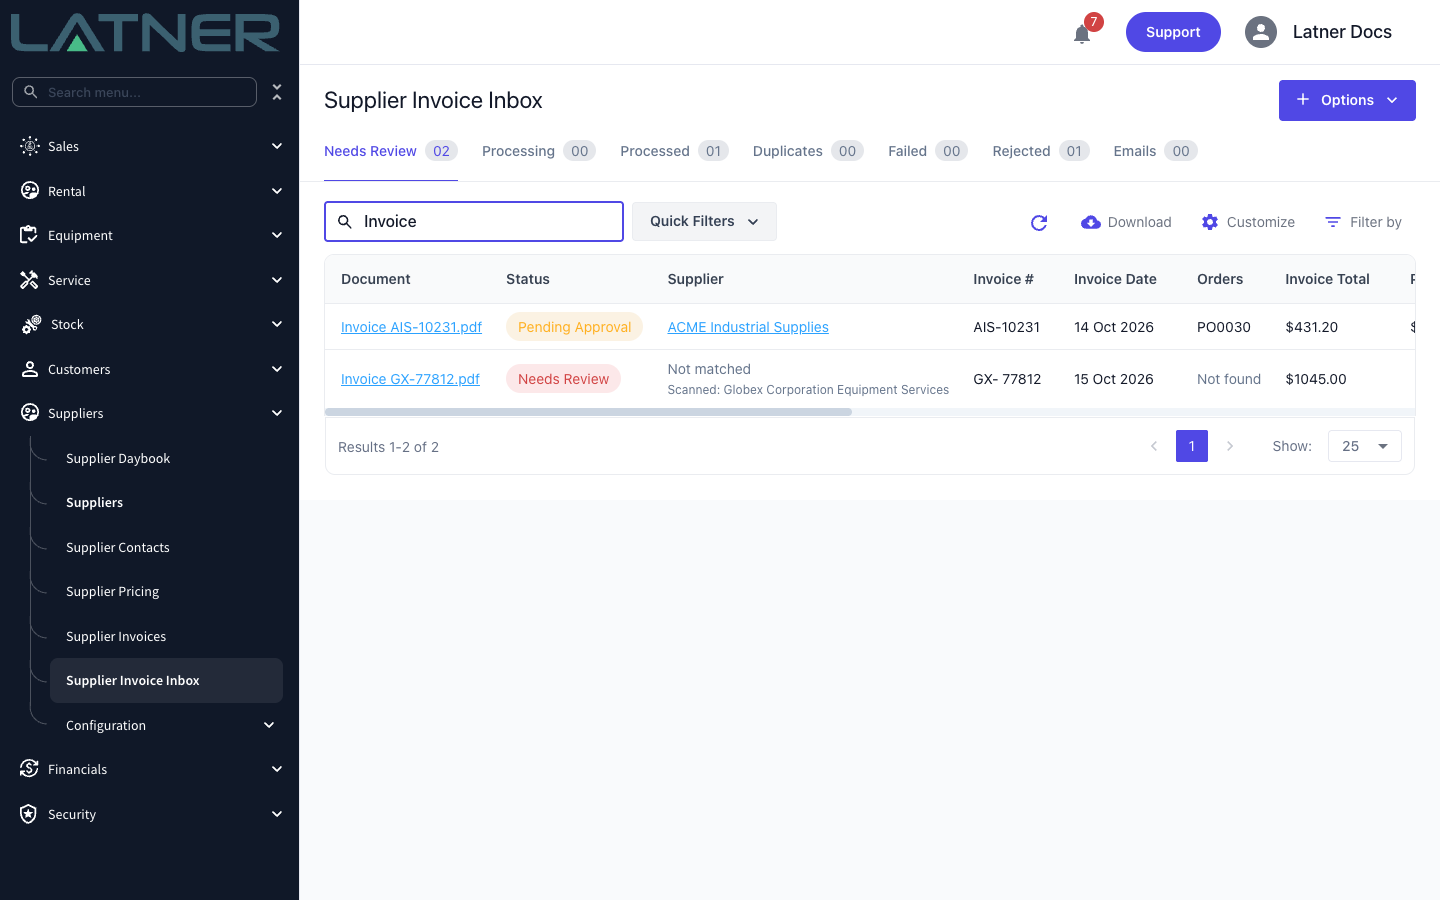Open the Quick Filters dropdown
The height and width of the screenshot is (900, 1440).
click(704, 221)
